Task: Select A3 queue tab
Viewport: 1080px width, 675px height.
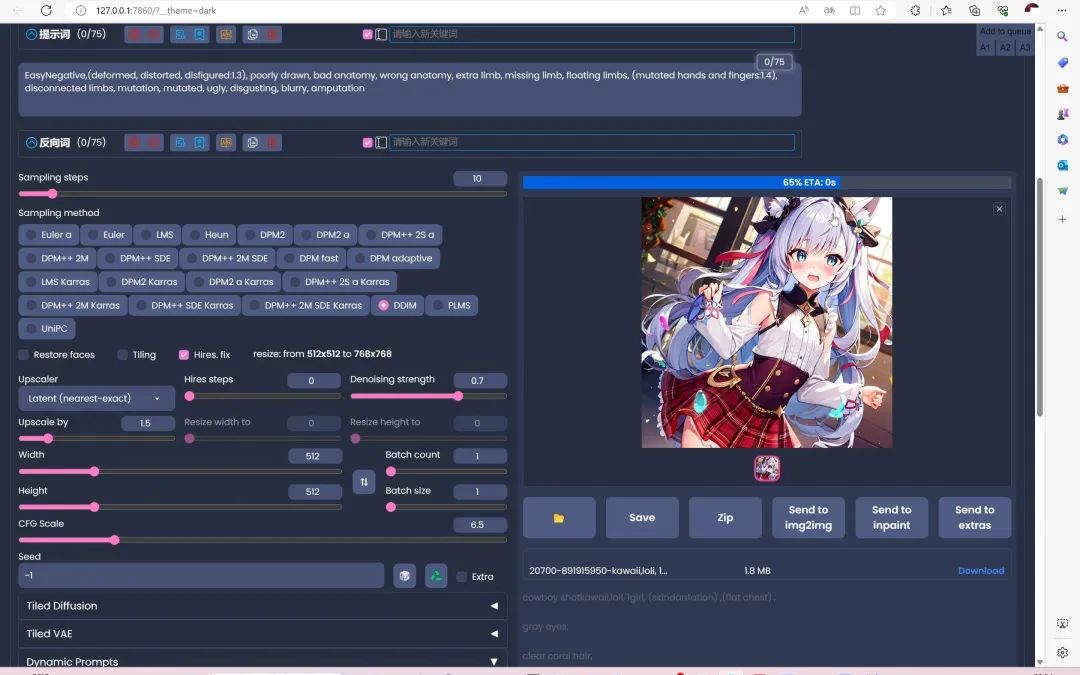Action: [1025, 48]
